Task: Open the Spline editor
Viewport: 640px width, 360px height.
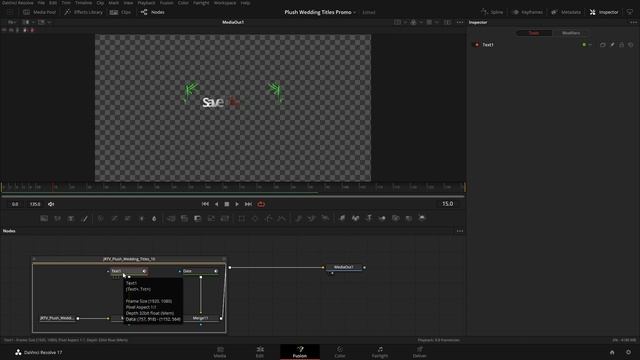Action: click(x=492, y=12)
